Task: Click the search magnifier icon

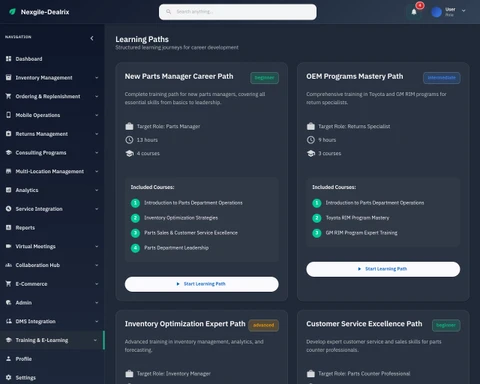Action: point(169,12)
